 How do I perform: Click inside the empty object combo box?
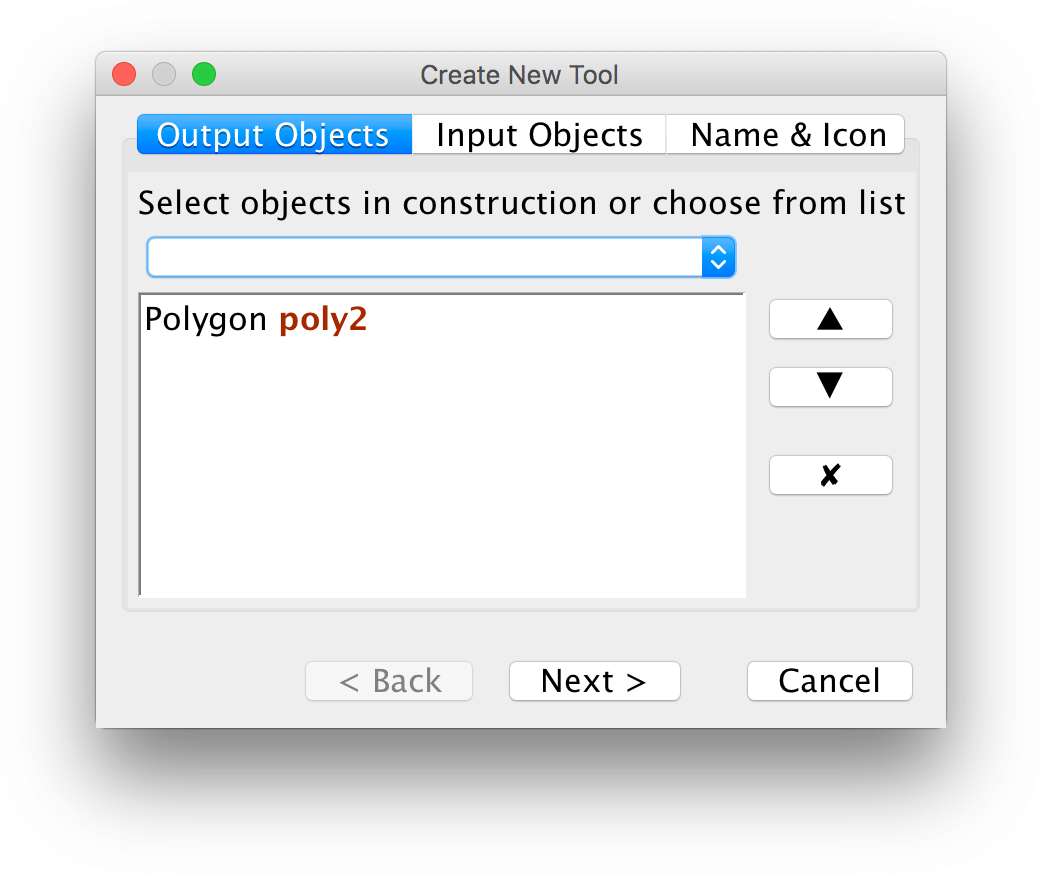(x=425, y=257)
